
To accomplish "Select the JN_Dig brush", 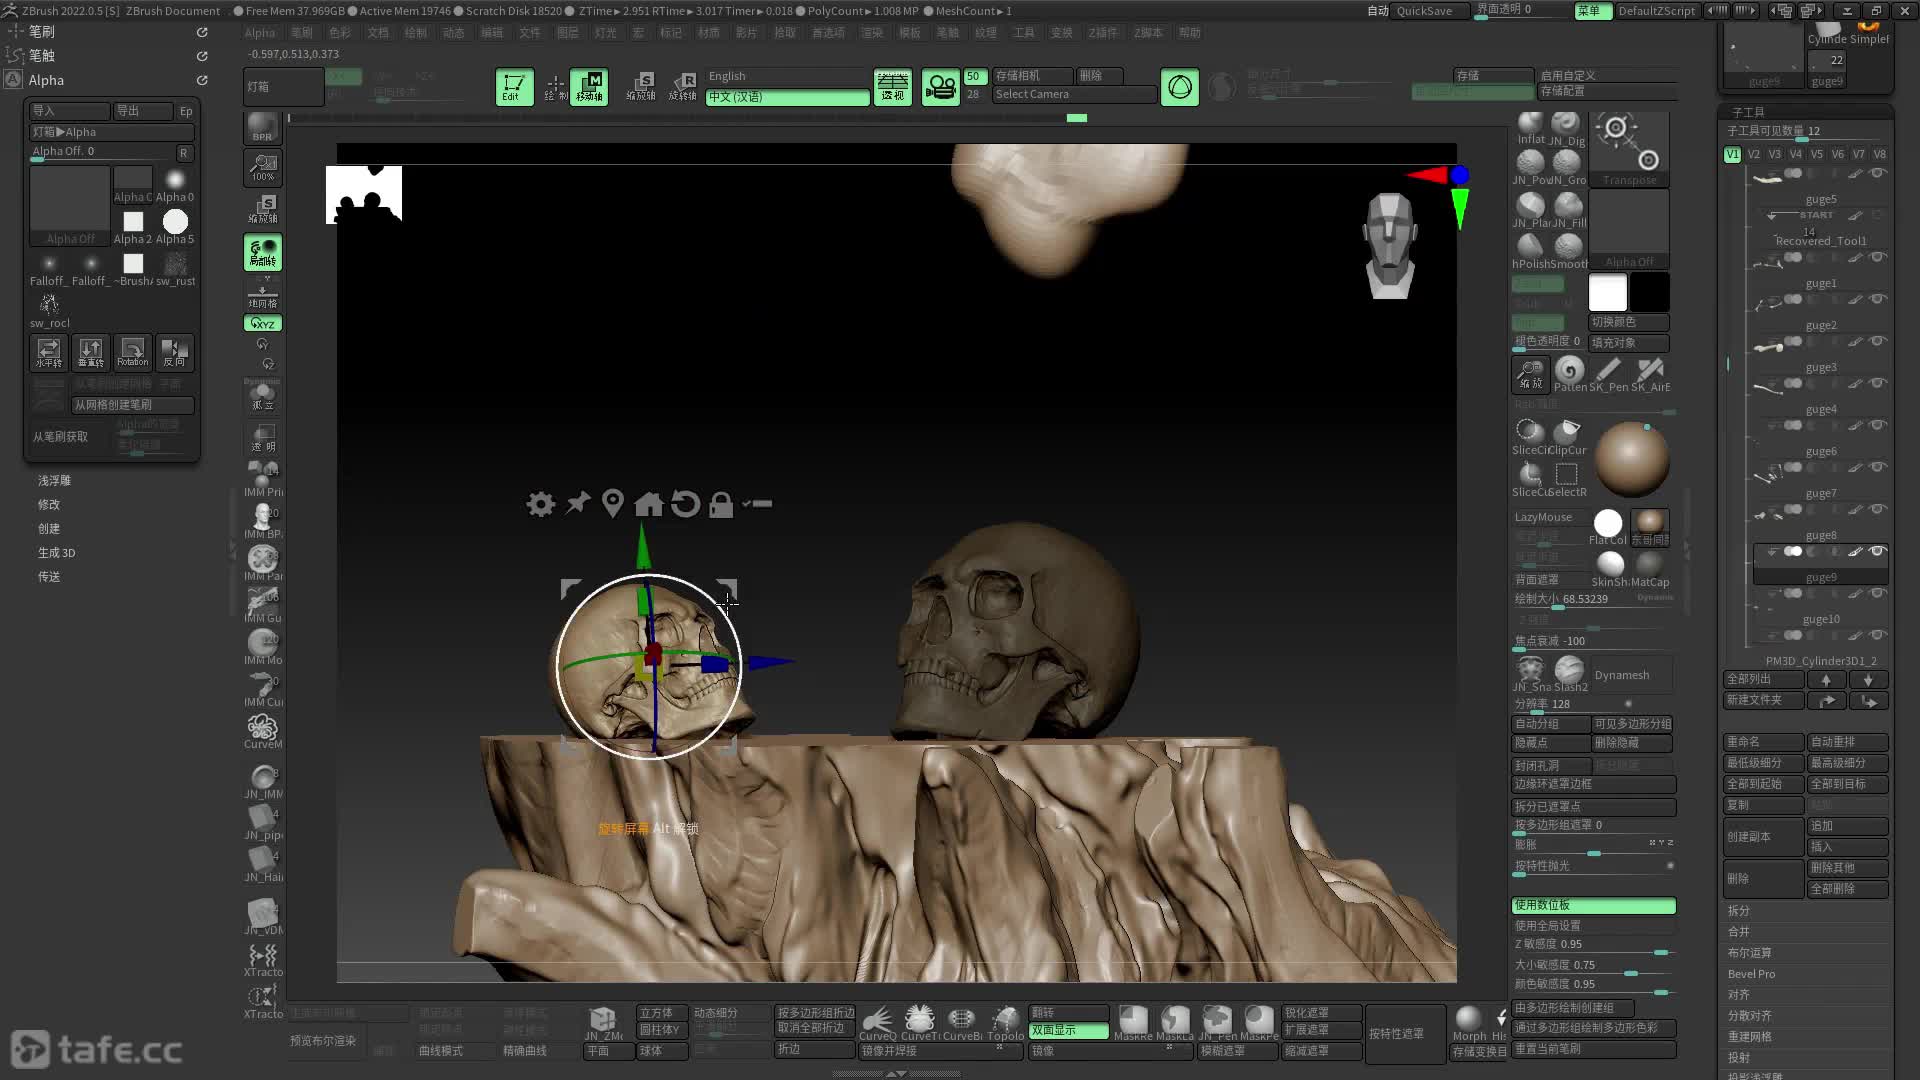I will pos(1567,127).
